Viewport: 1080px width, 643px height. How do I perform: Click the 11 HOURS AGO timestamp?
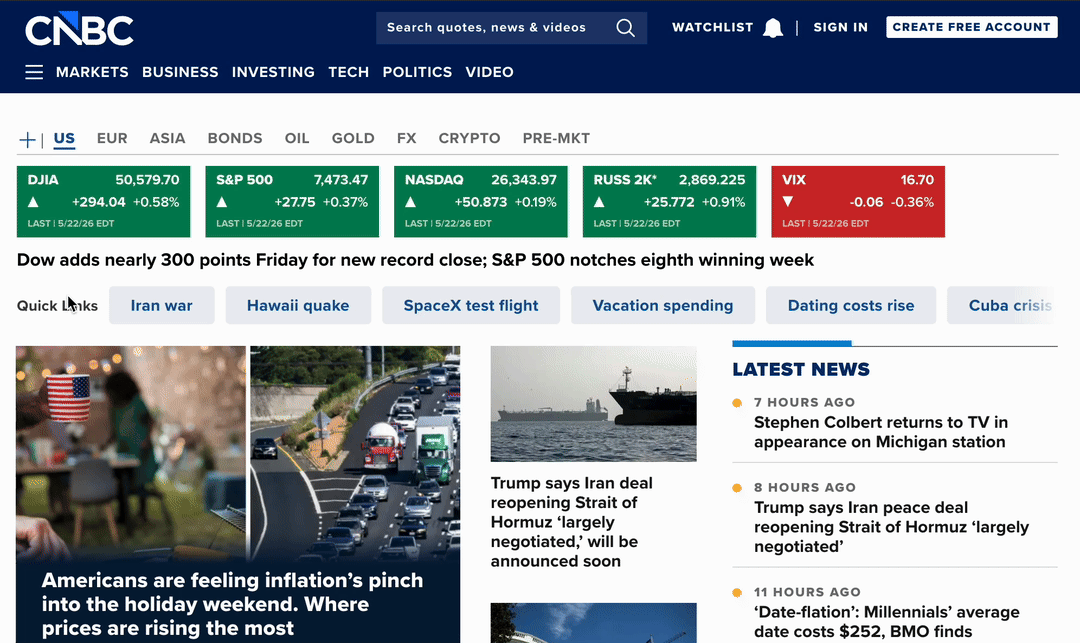coord(807,592)
